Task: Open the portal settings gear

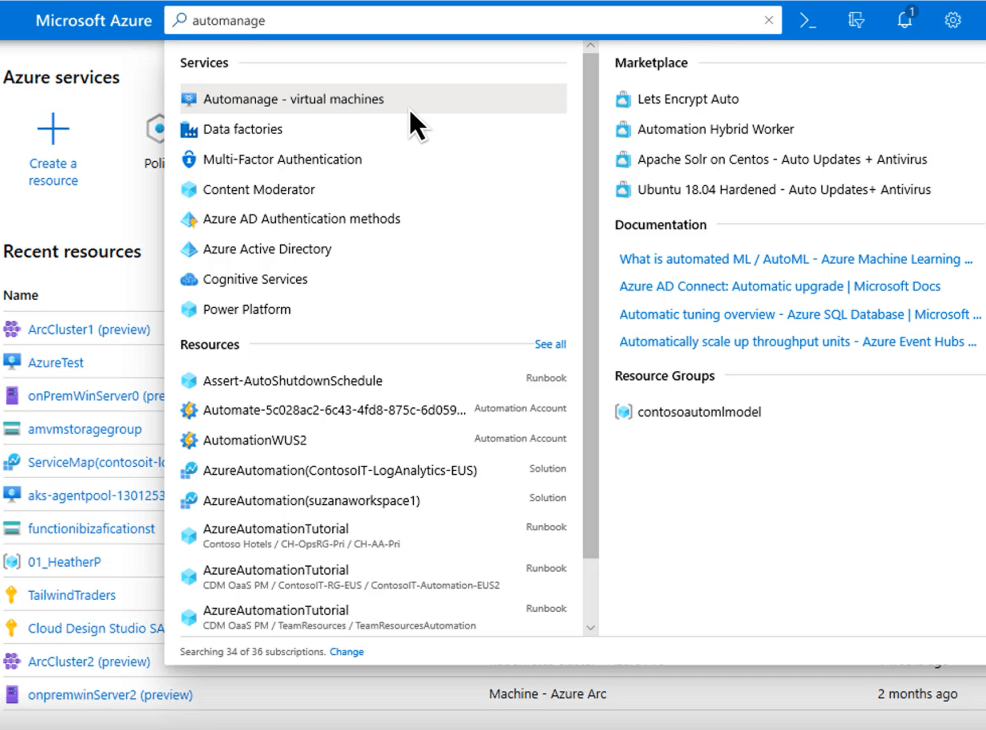Action: [x=952, y=20]
